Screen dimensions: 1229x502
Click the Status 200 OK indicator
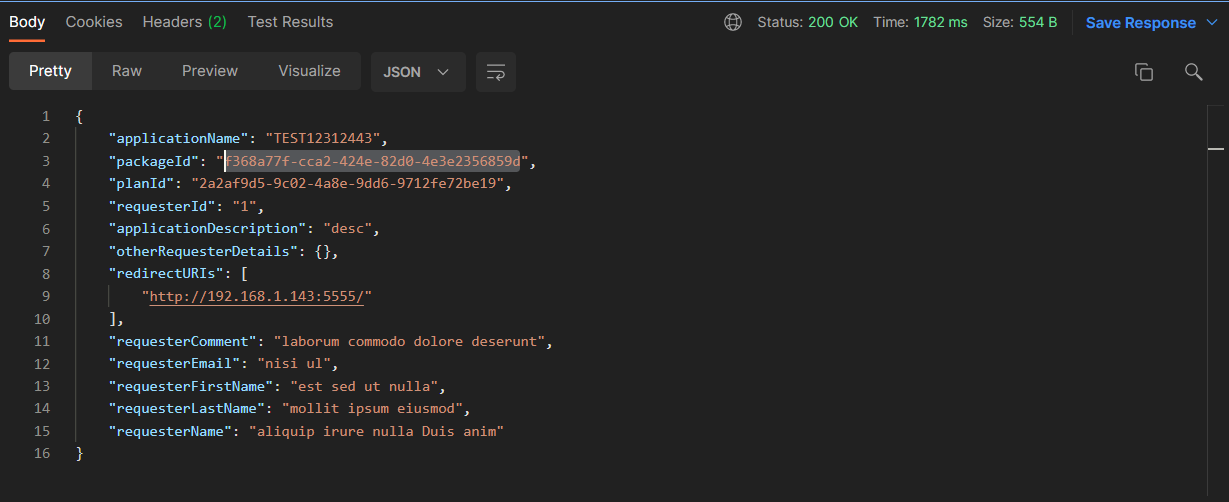coord(807,22)
